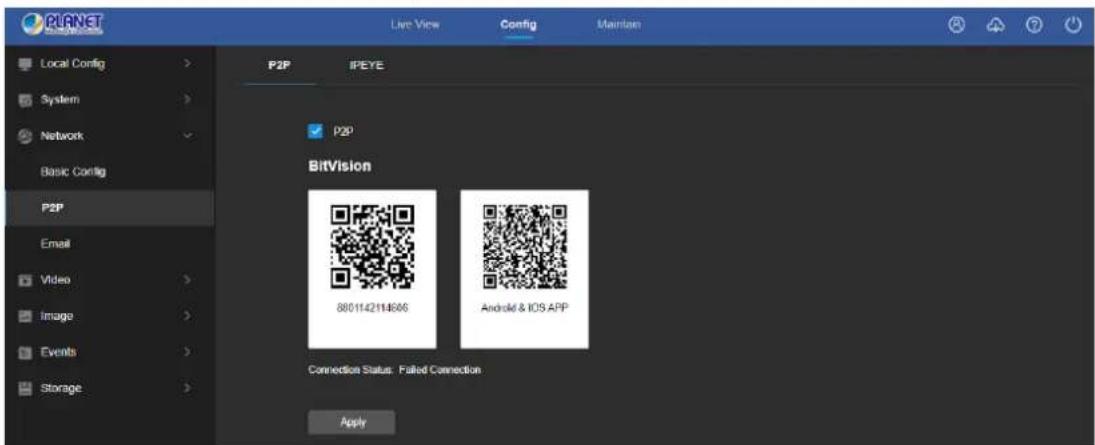The height and width of the screenshot is (445, 1095).
Task: Open Storage menu label
Action: (x=61, y=388)
